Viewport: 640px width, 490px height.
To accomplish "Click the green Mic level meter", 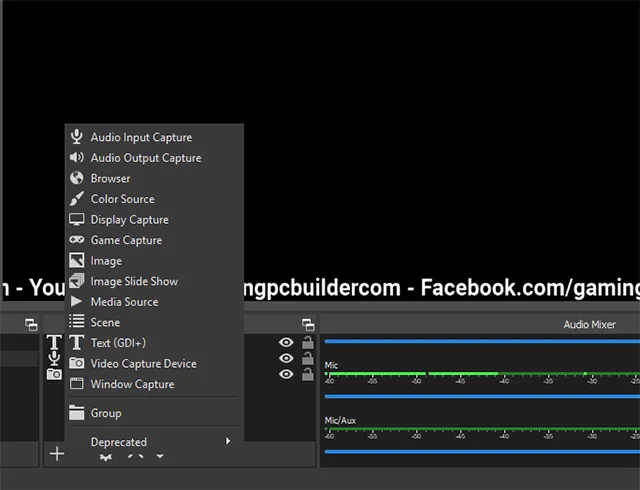I will (x=482, y=374).
